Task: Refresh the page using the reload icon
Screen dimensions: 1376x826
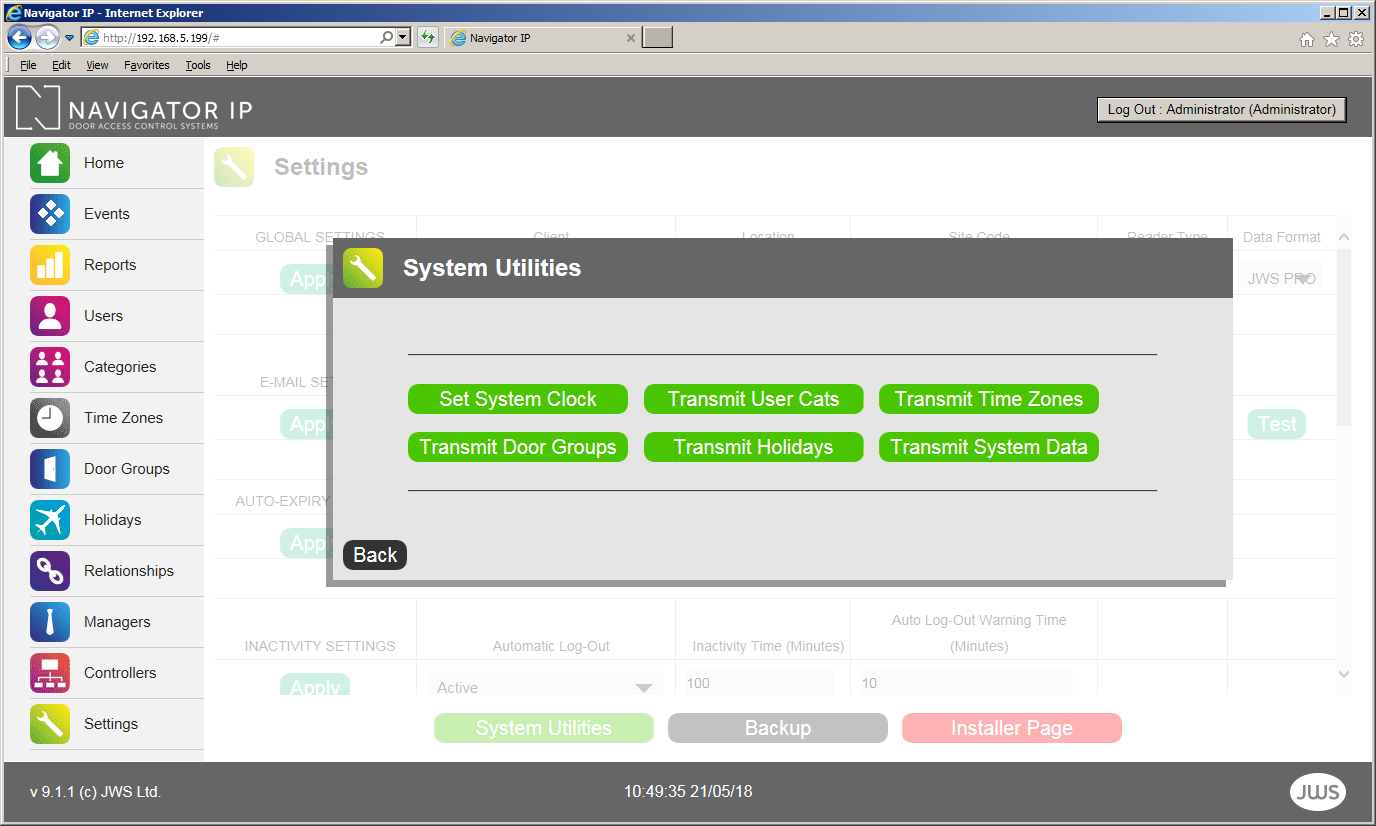Action: [x=428, y=37]
